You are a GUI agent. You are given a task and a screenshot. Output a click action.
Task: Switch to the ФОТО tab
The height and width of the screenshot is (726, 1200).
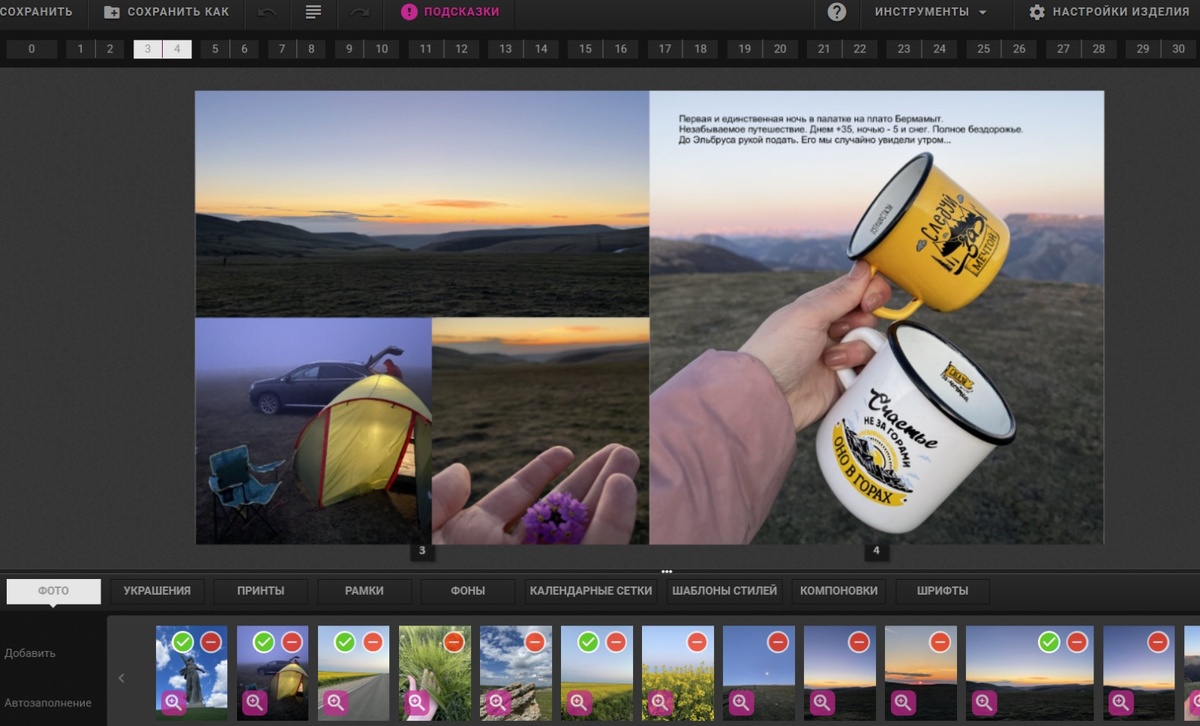tap(54, 591)
